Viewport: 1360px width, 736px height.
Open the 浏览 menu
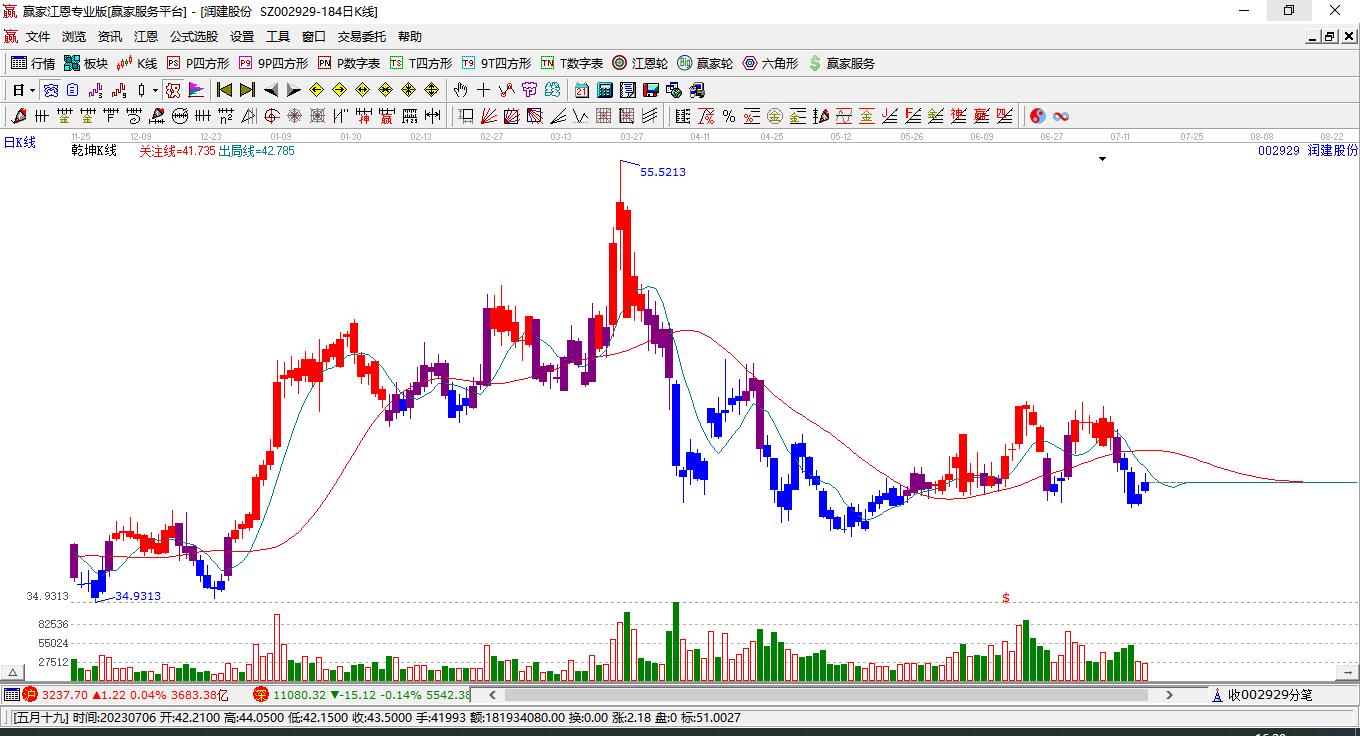click(74, 37)
